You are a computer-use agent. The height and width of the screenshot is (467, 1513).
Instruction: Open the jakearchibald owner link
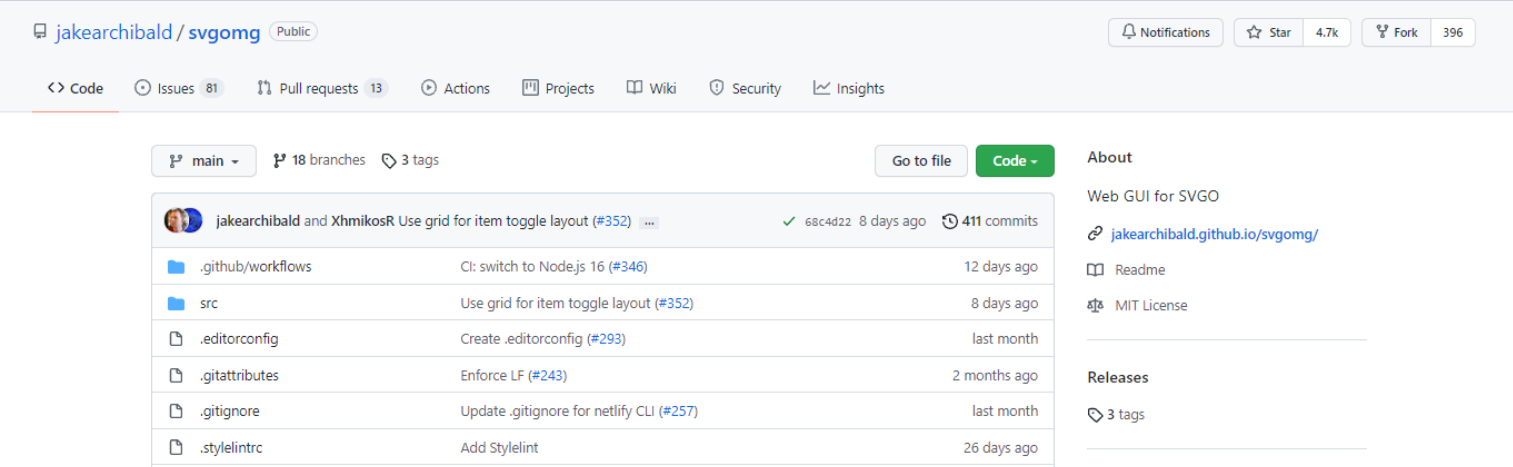[114, 32]
